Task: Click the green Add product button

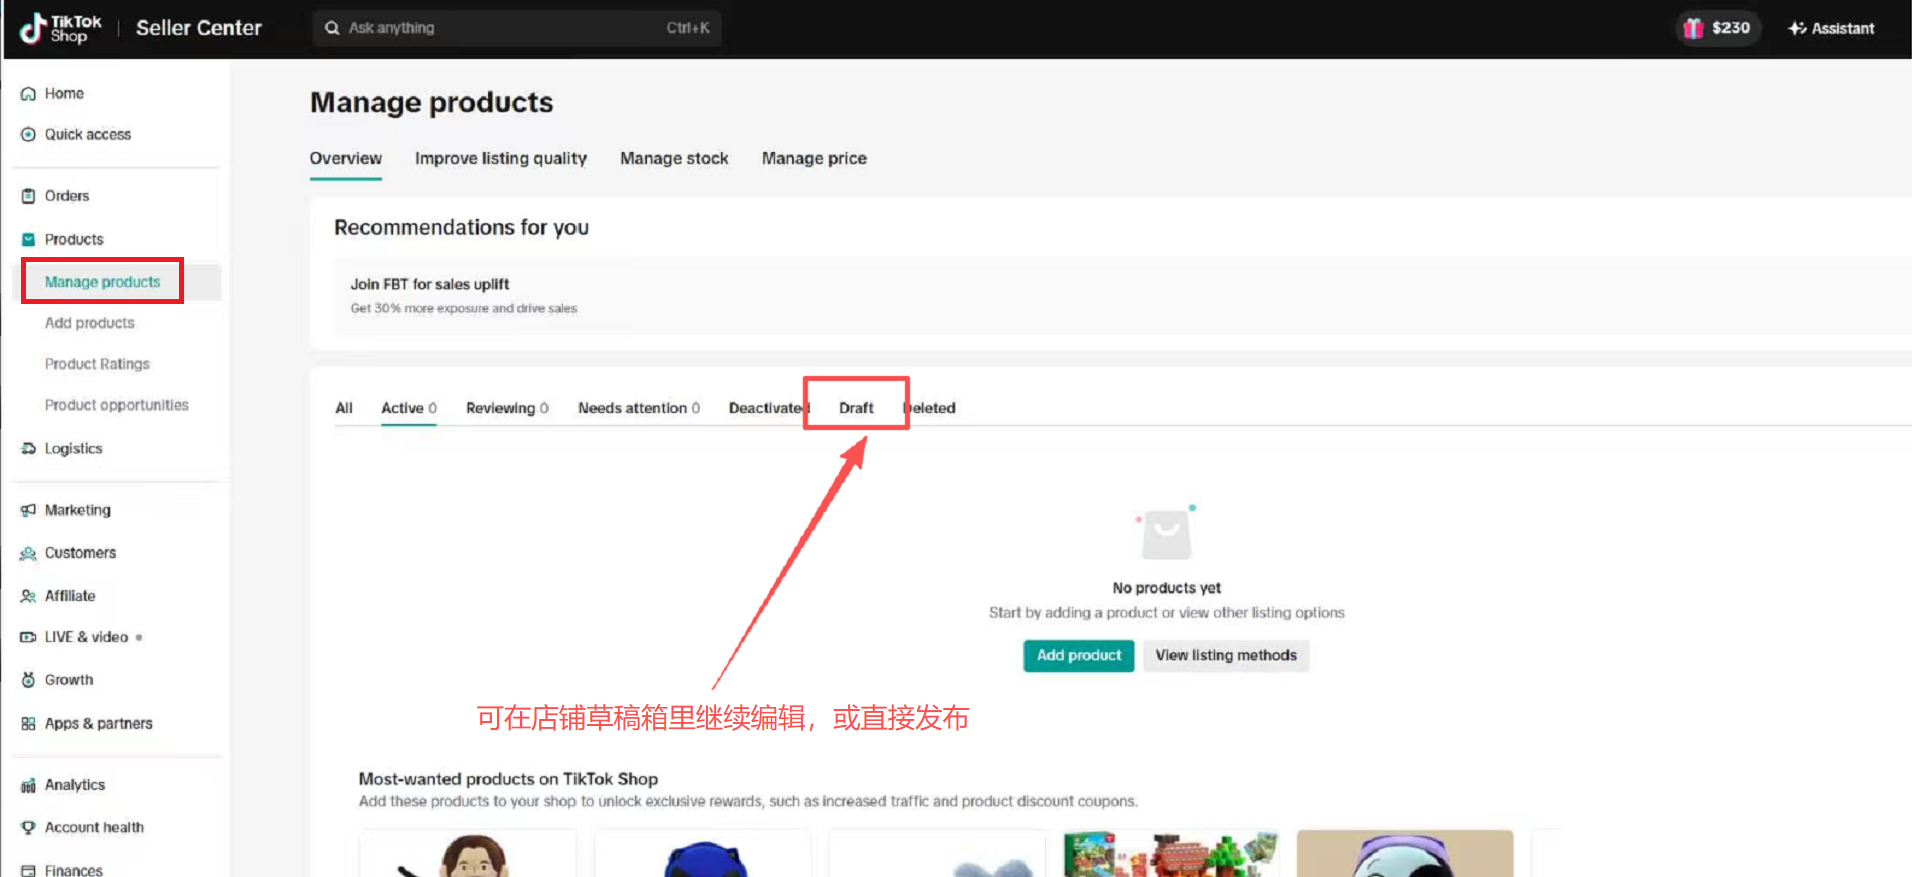Action: click(x=1079, y=656)
